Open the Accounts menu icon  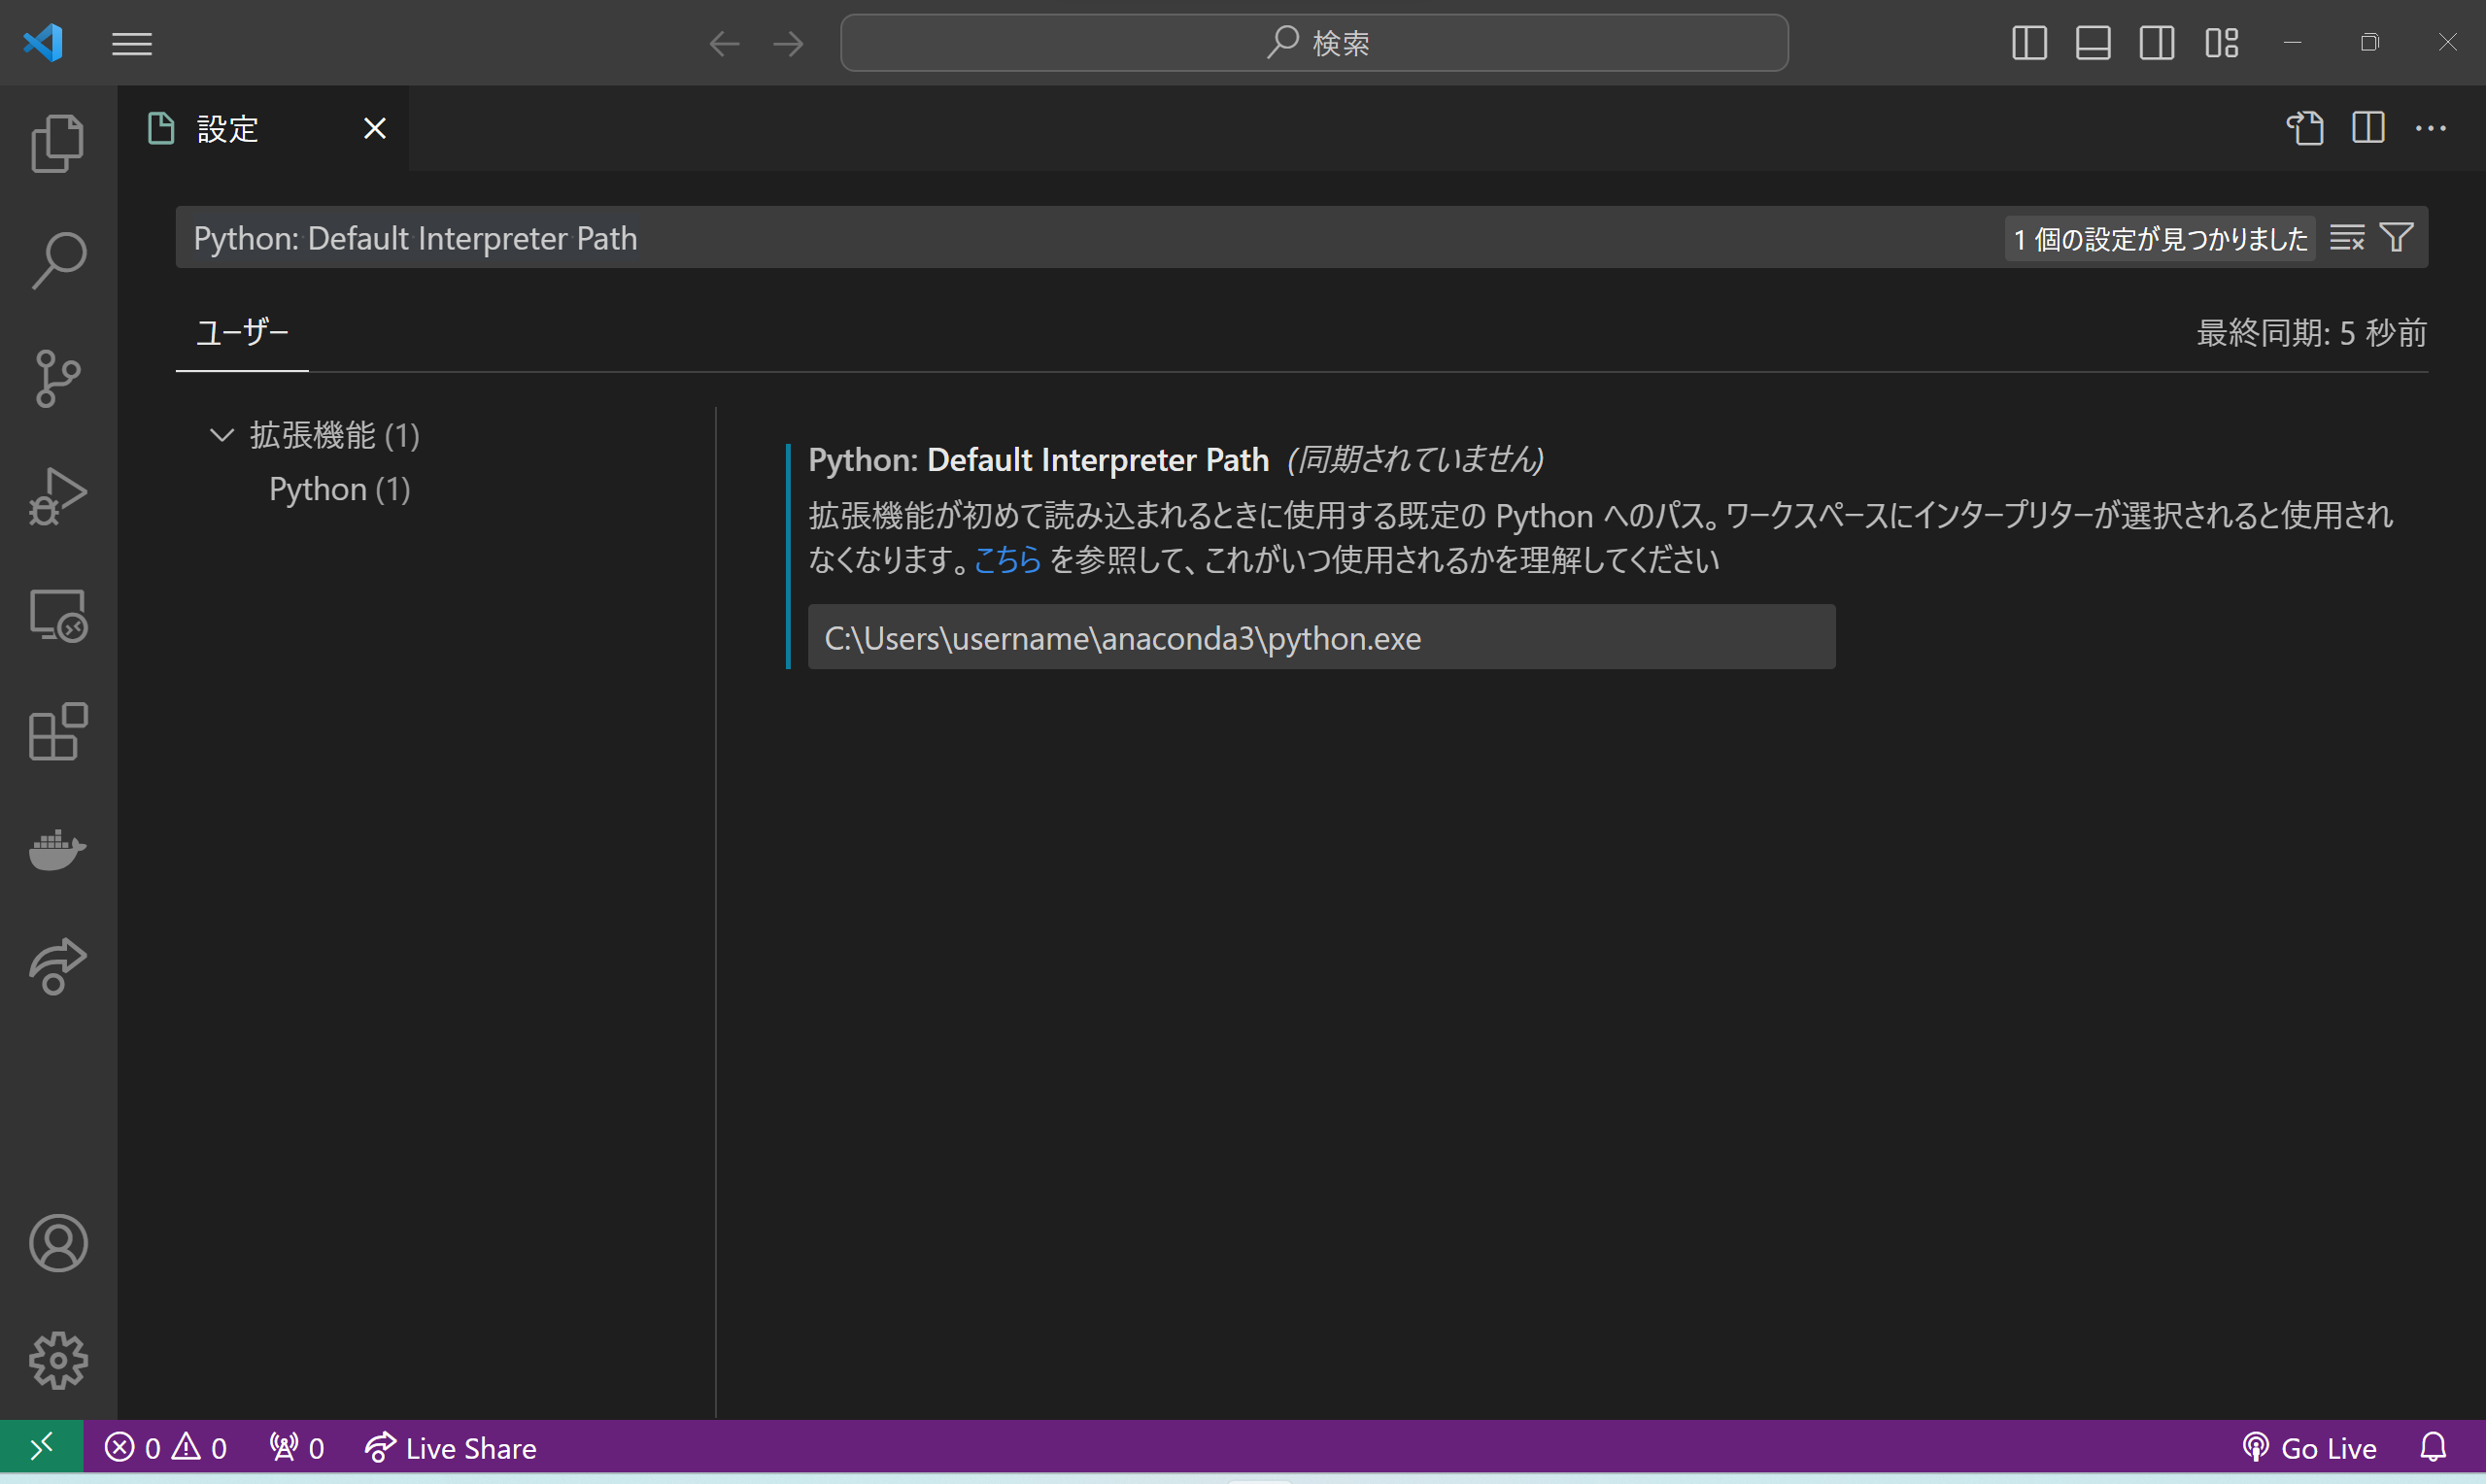57,1243
